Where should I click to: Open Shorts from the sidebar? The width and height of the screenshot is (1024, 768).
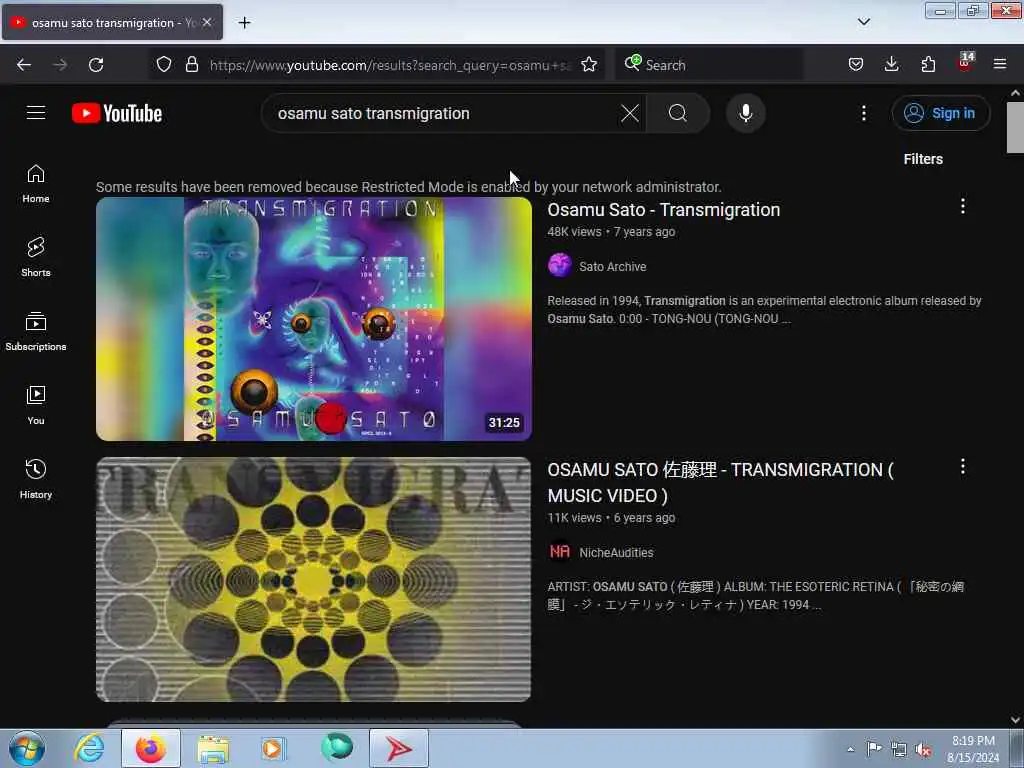[36, 257]
